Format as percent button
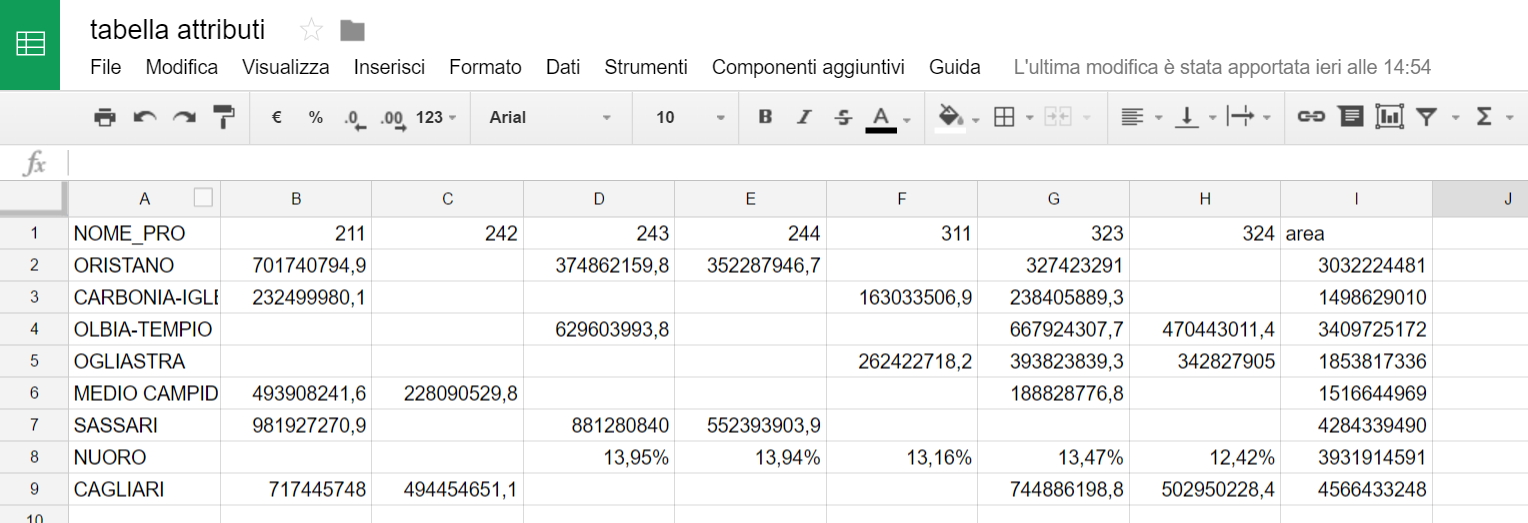1528x523 pixels. click(316, 117)
